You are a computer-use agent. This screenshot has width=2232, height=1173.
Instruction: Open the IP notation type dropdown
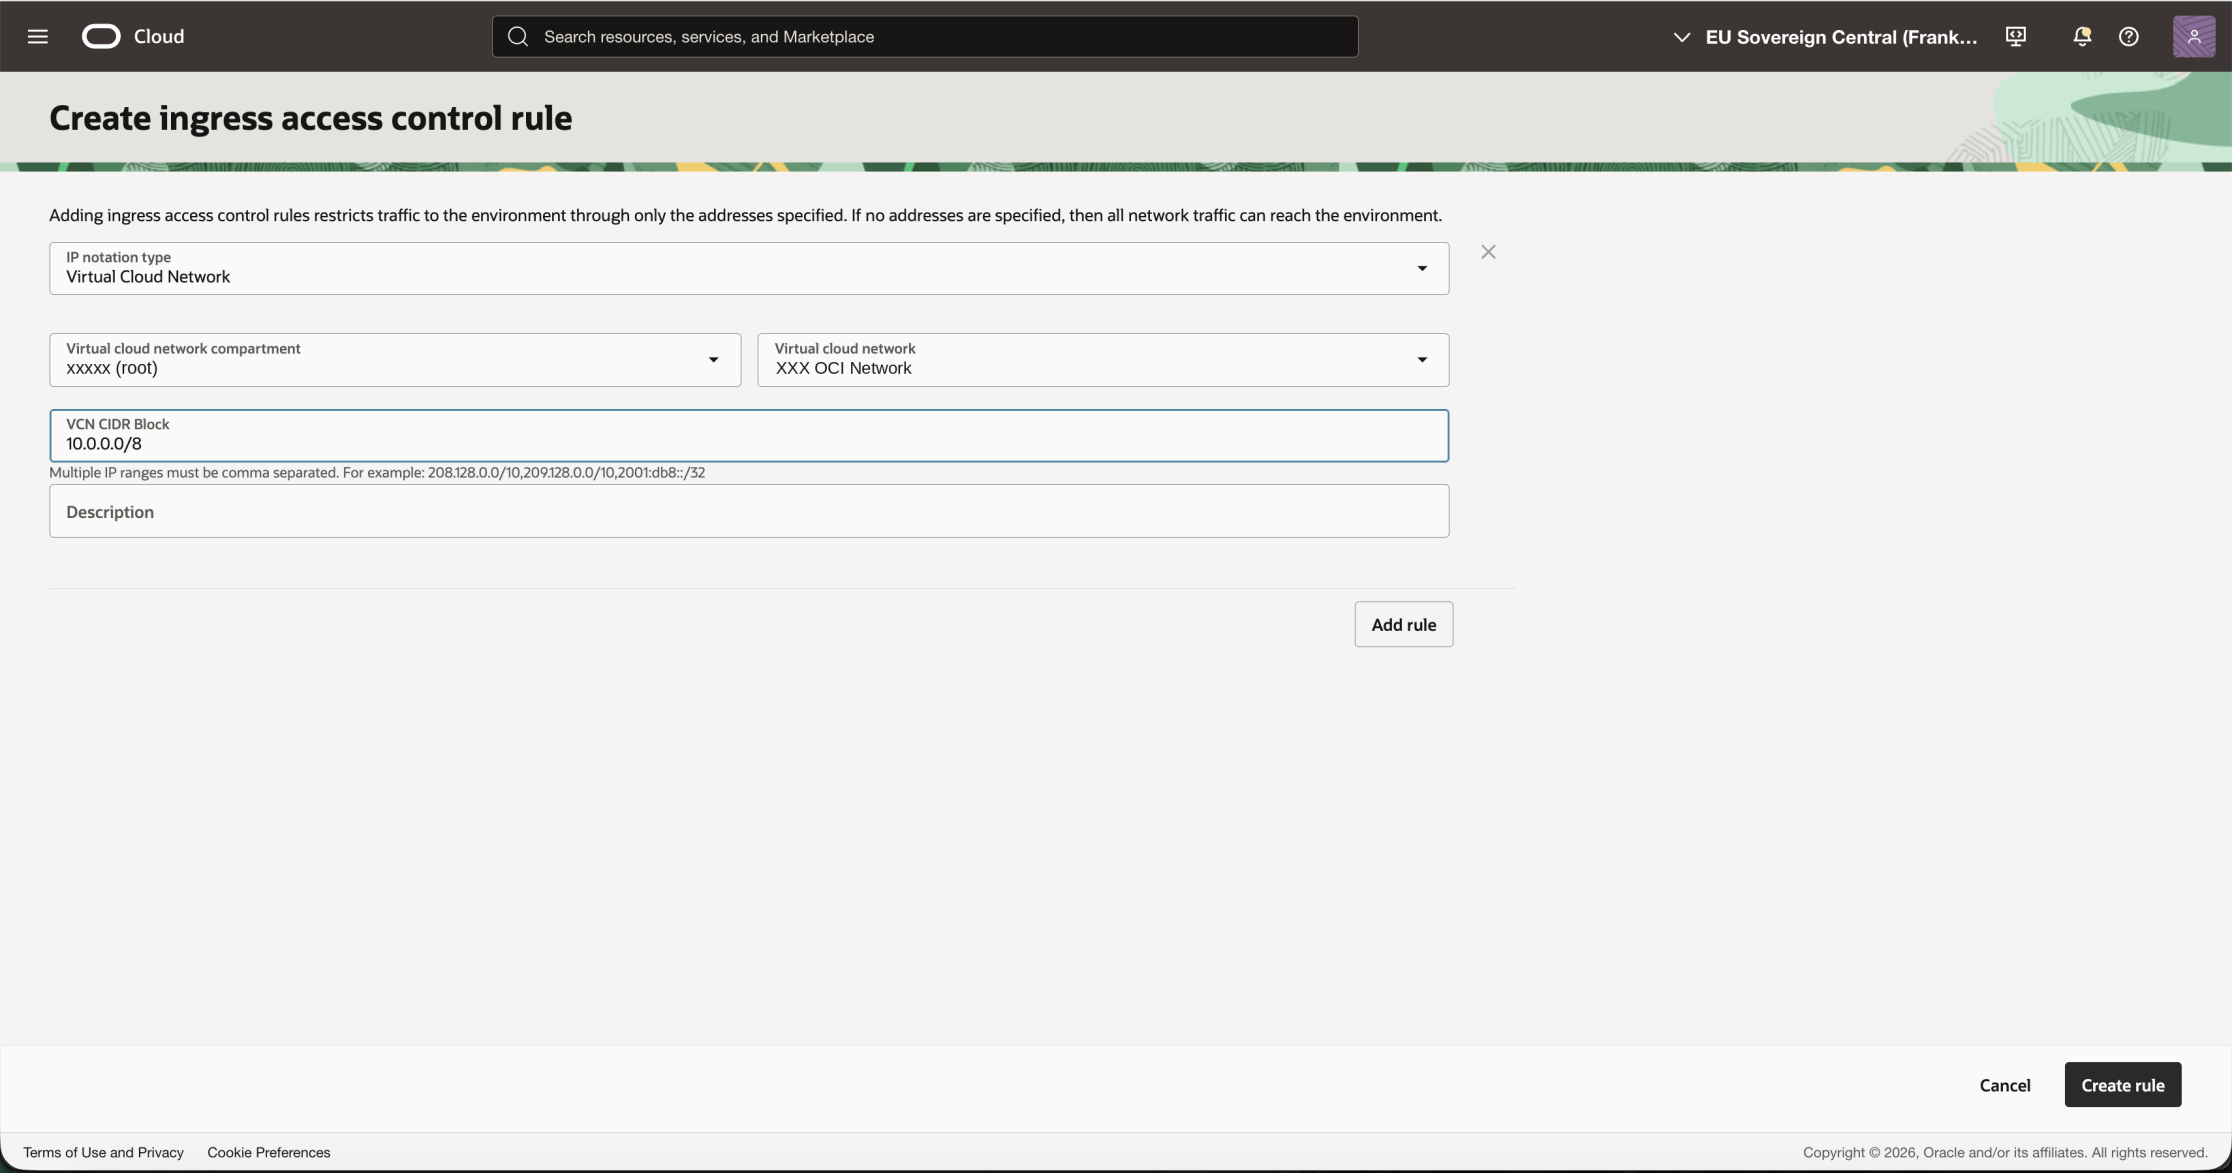tap(749, 268)
